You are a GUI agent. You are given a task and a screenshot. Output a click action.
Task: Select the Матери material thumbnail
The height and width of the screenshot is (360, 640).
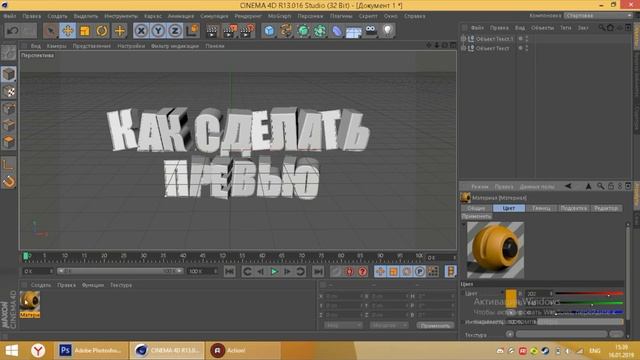(30, 304)
